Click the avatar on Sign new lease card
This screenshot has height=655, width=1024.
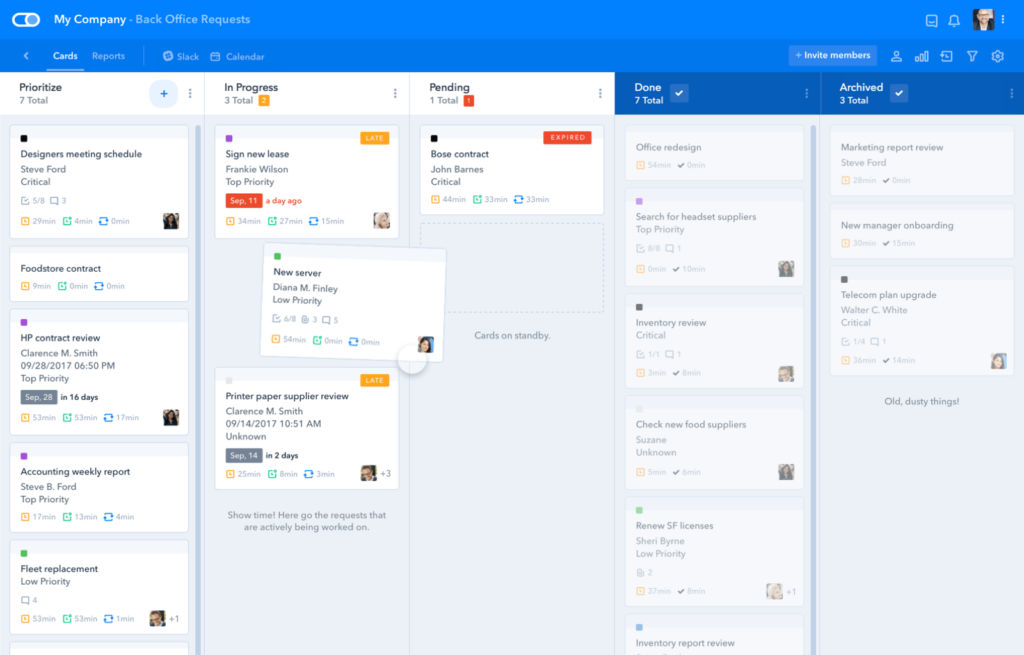[381, 220]
